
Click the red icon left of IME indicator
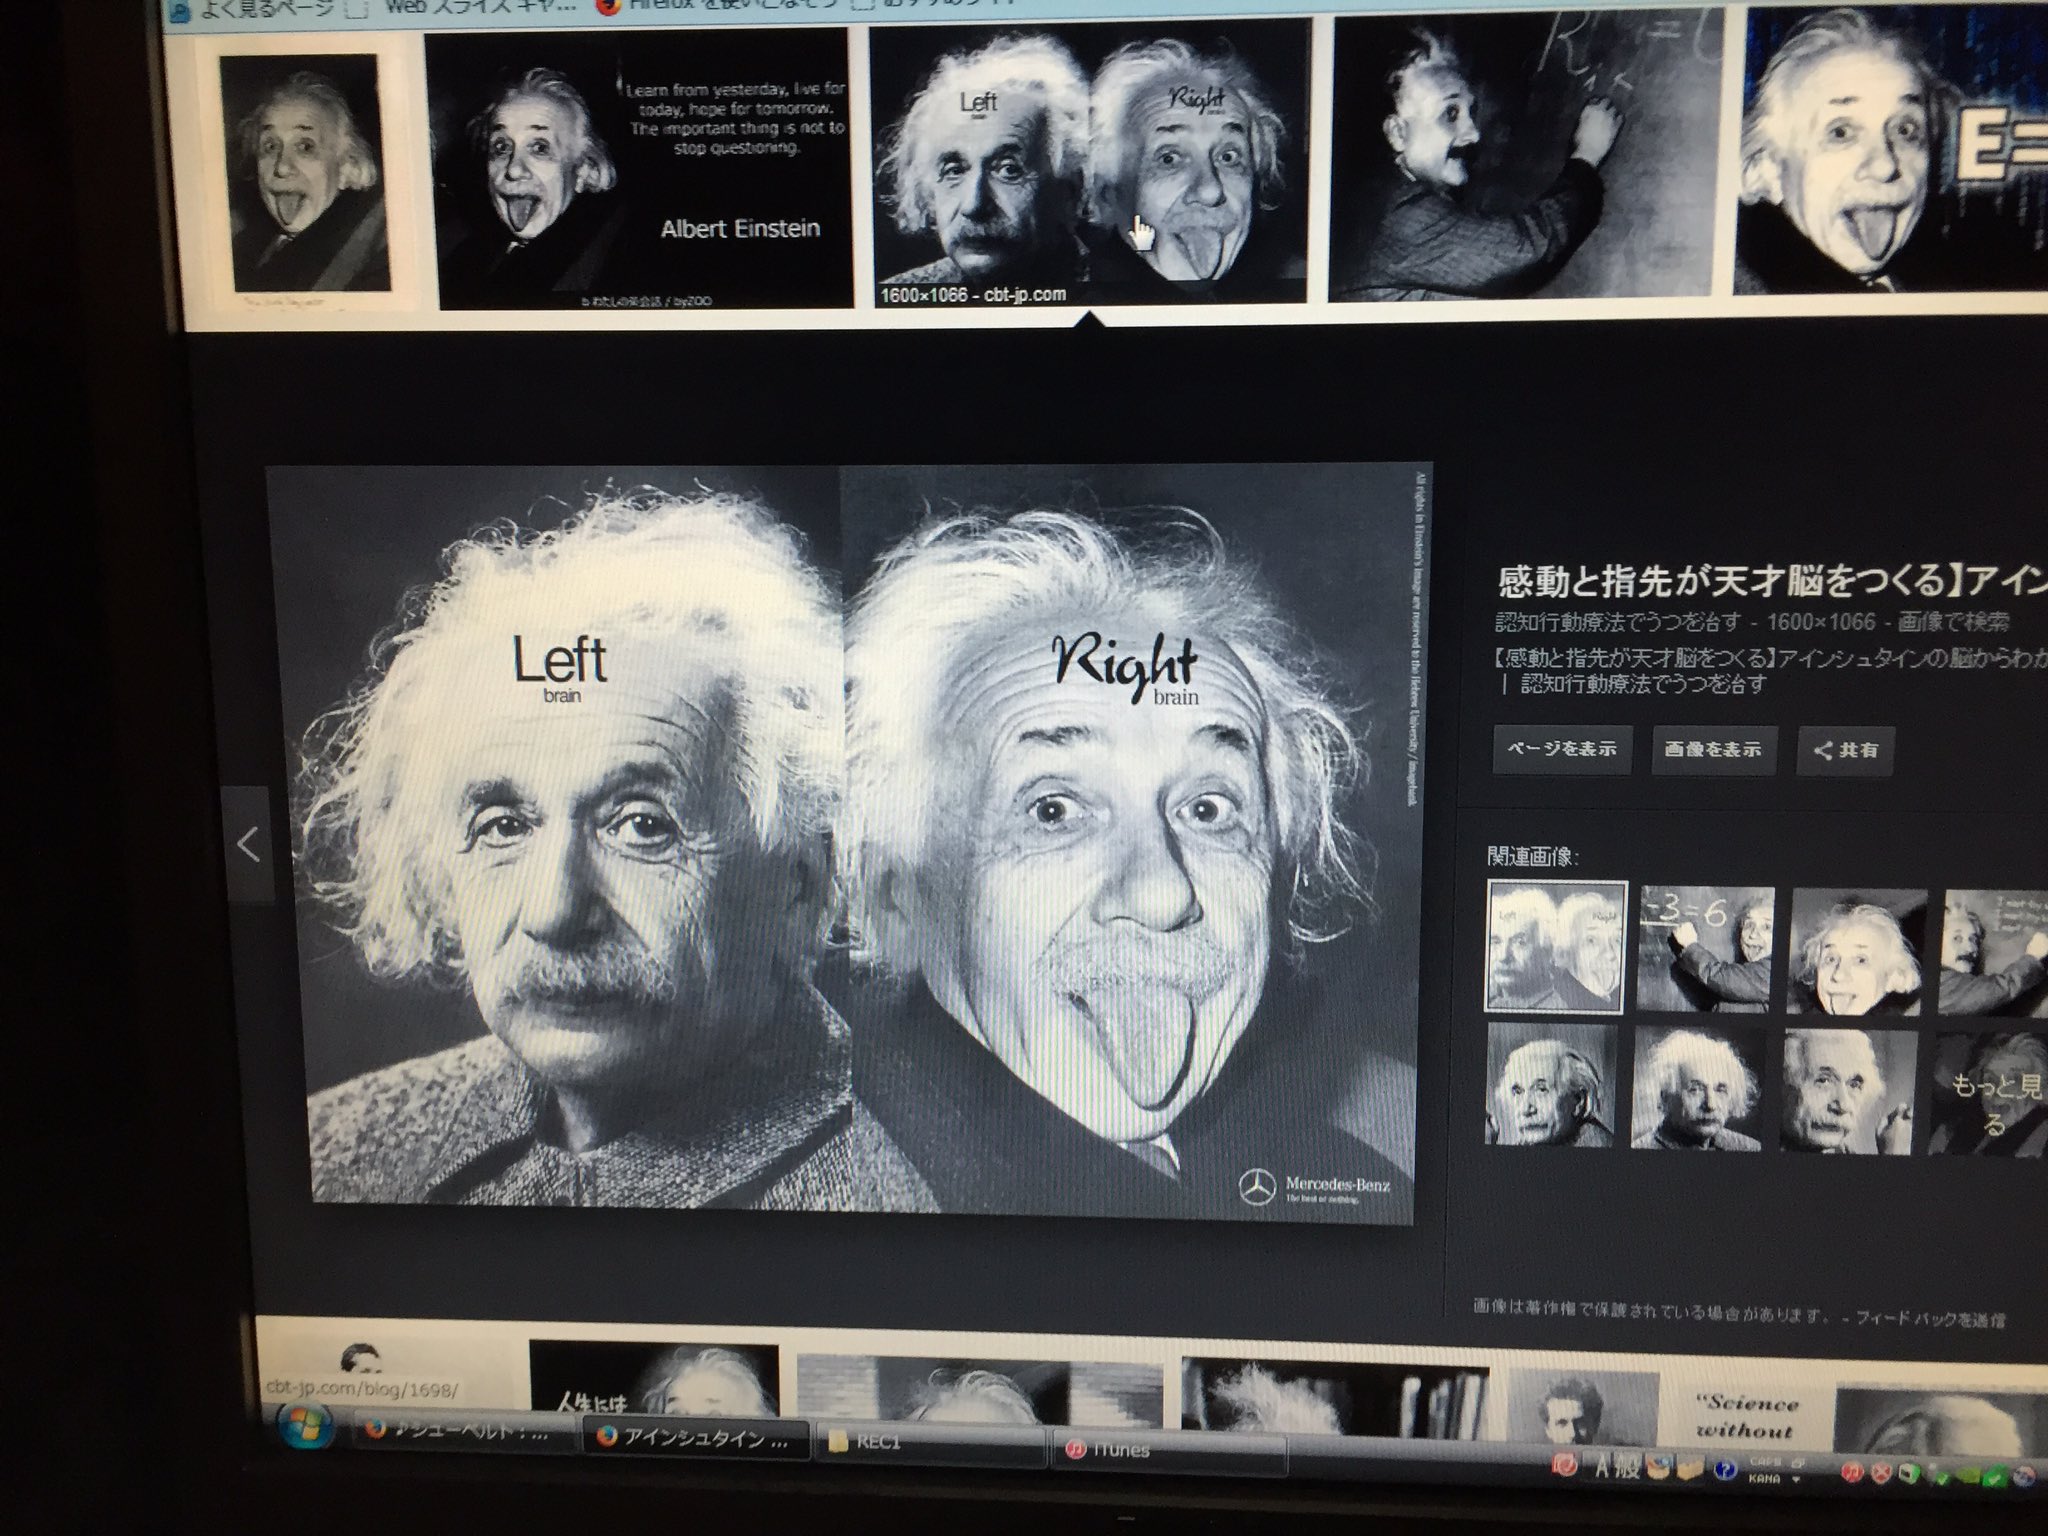[x=1563, y=1466]
